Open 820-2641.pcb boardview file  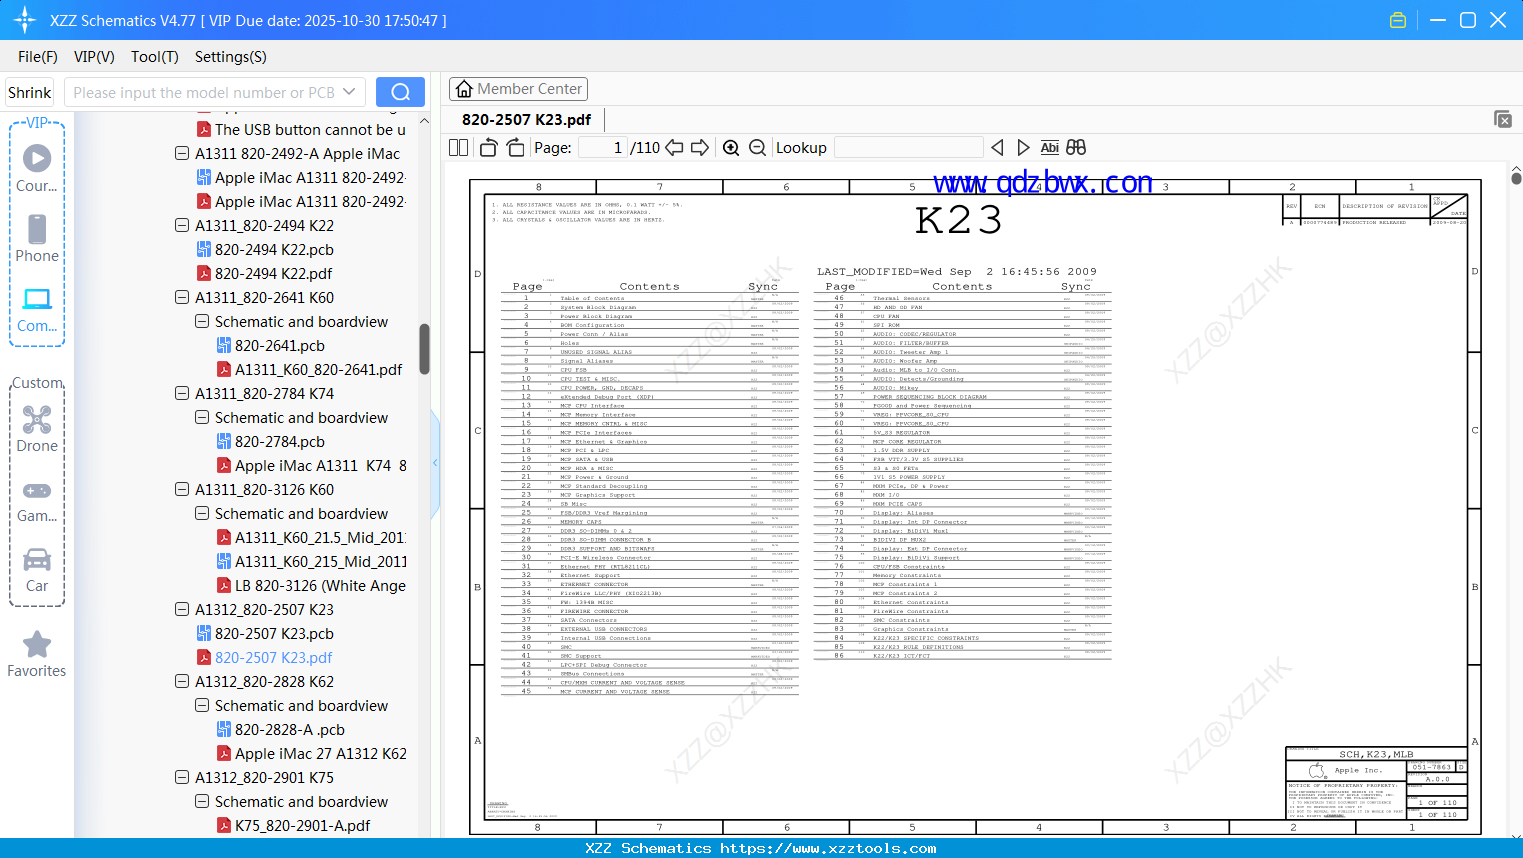[270, 346]
